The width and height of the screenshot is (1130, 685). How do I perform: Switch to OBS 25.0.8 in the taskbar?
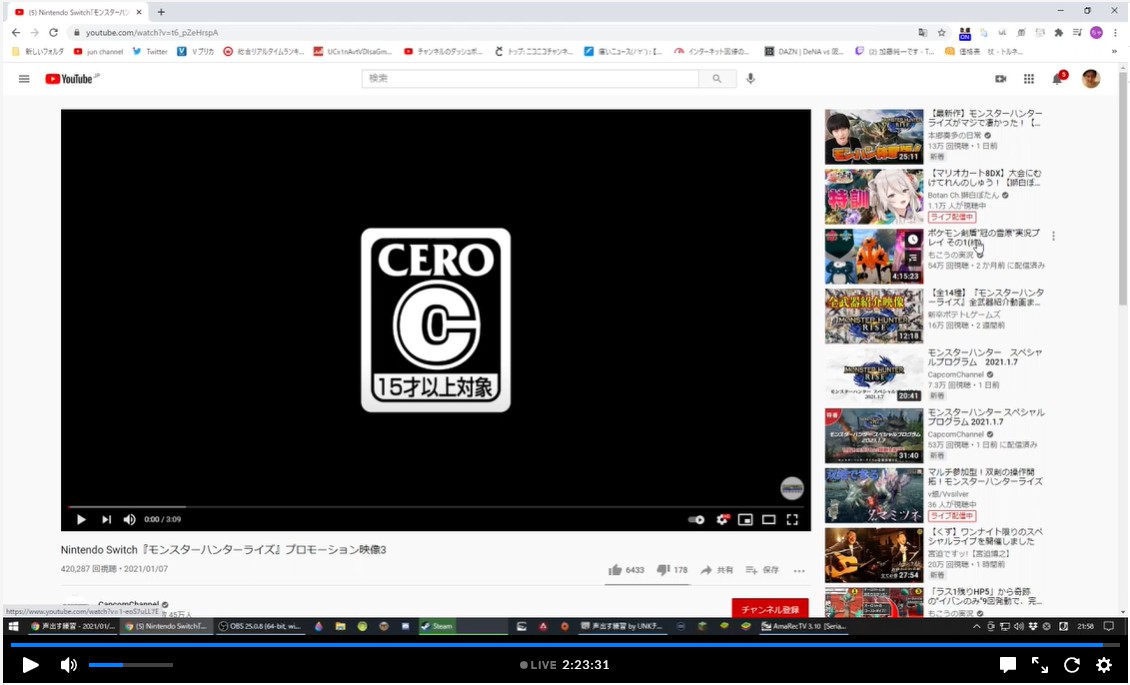[259, 626]
